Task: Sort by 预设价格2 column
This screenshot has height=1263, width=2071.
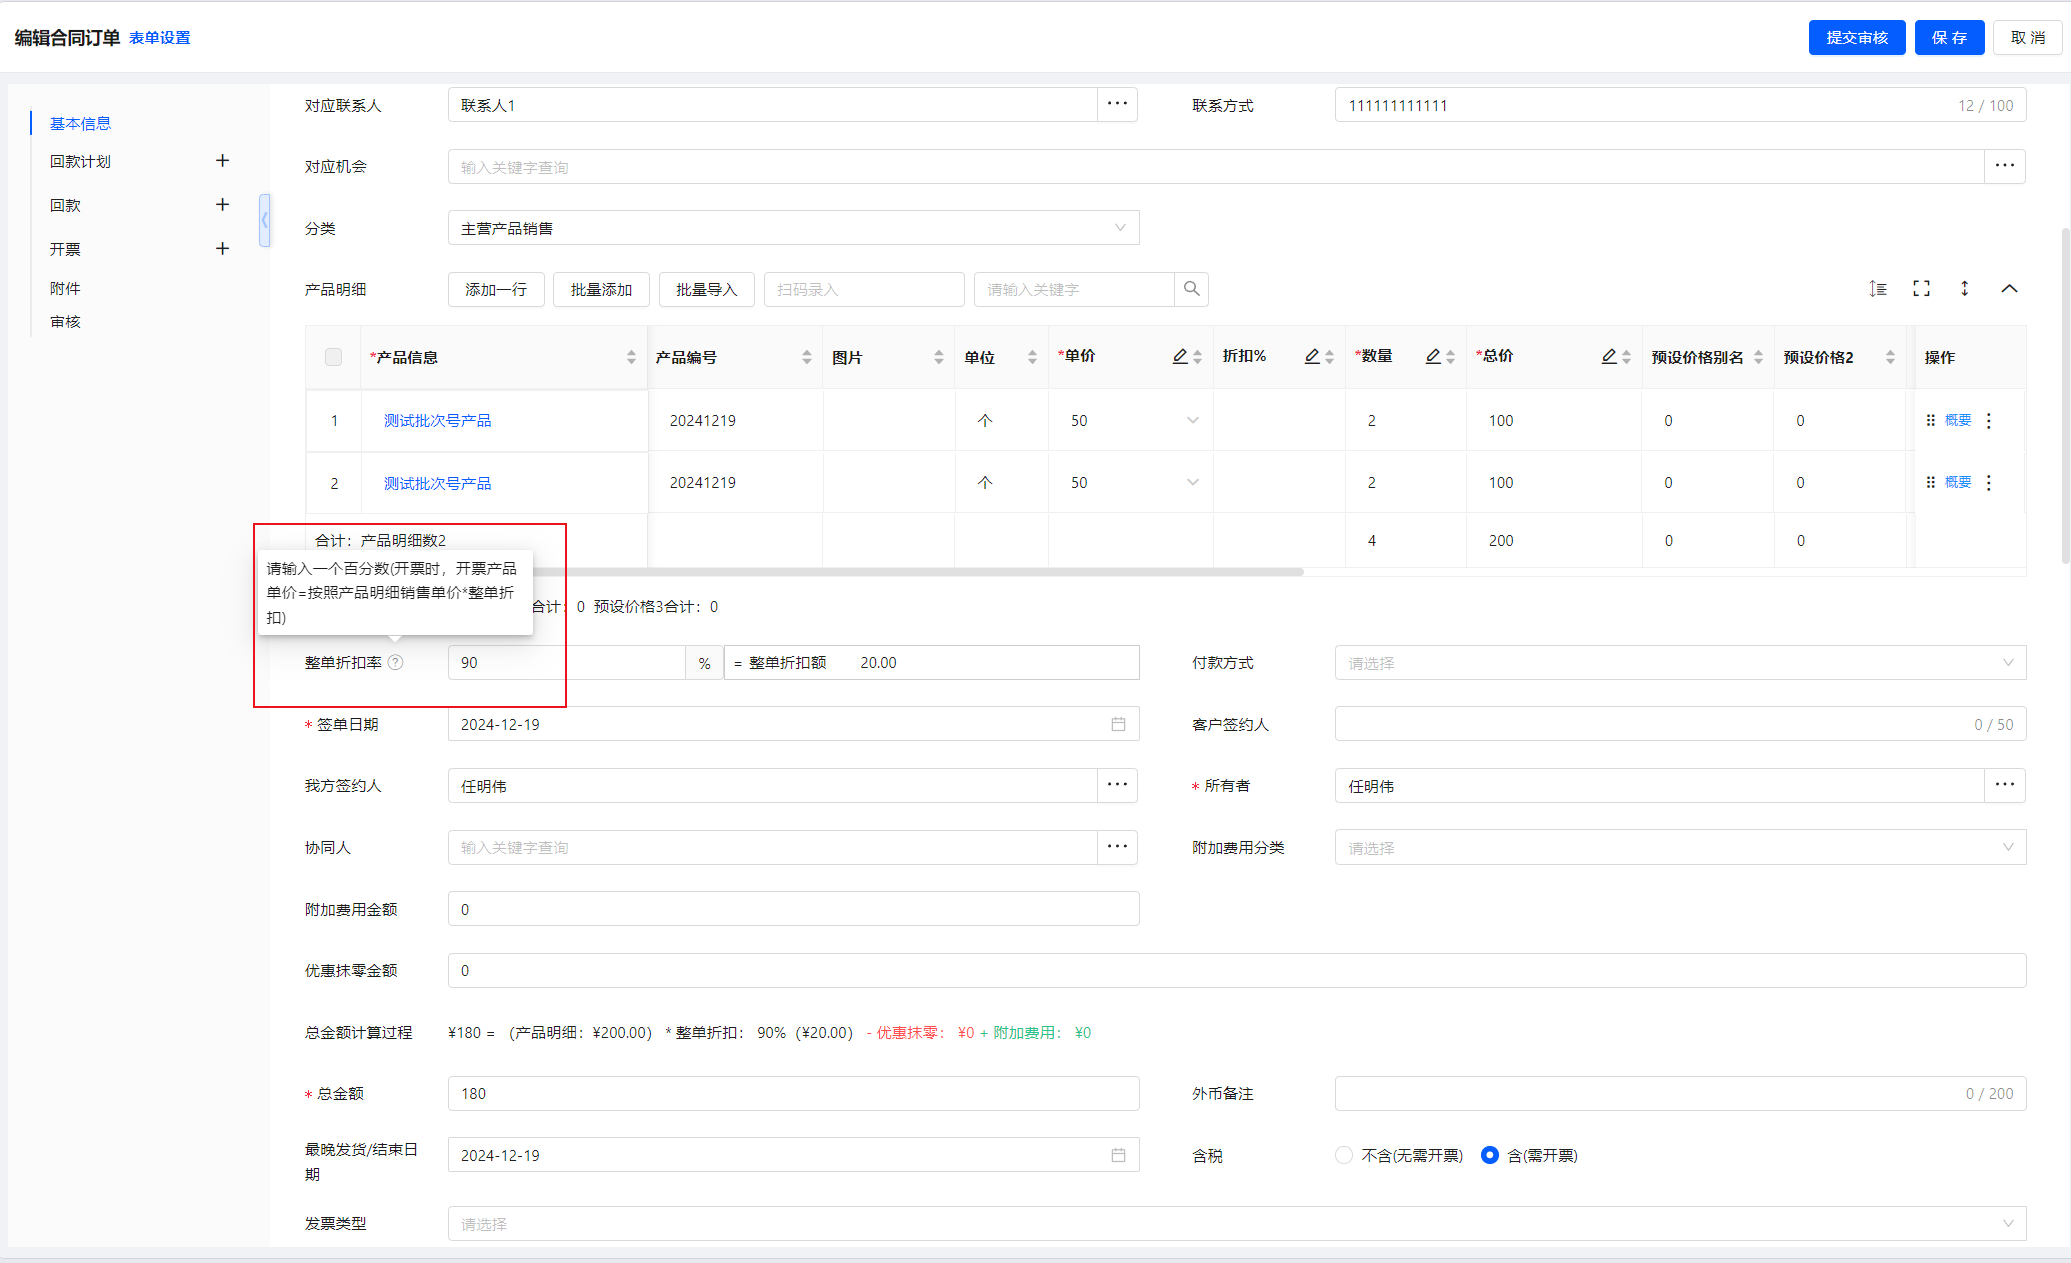Action: pyautogui.click(x=1890, y=357)
